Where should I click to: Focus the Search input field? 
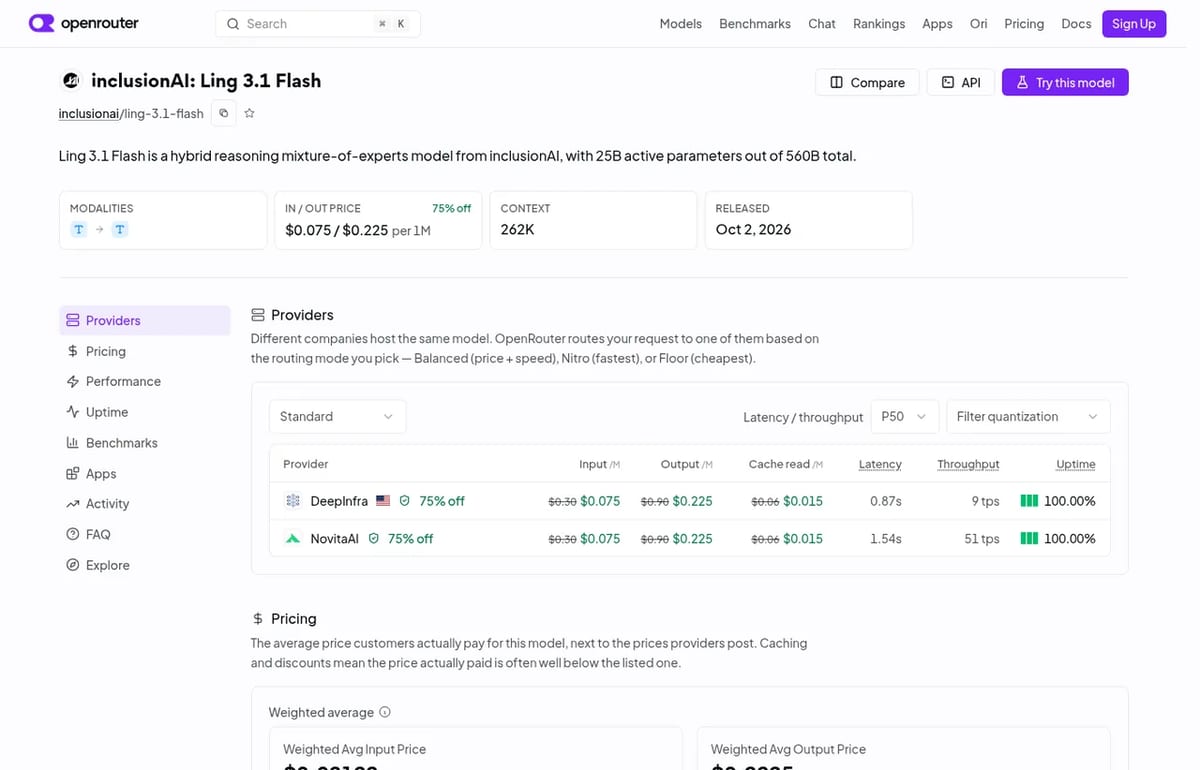(x=318, y=24)
